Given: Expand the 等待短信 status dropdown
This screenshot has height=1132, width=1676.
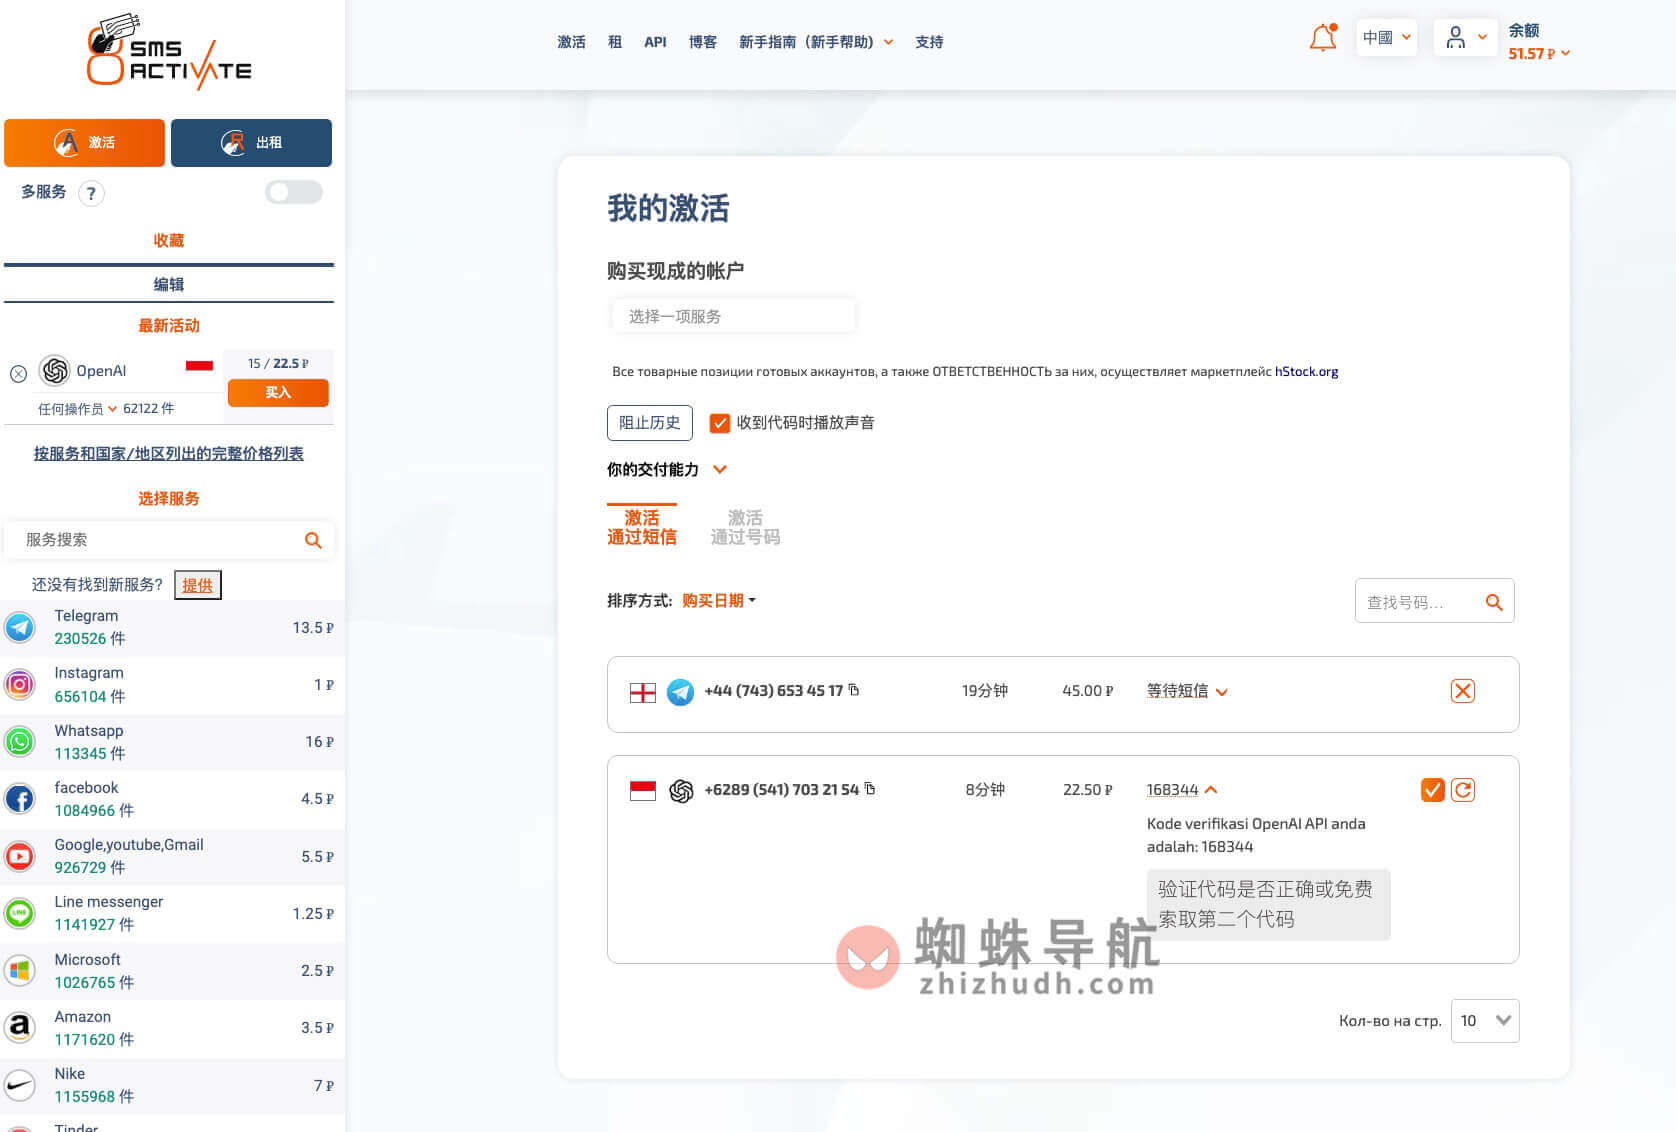Looking at the screenshot, I should coord(1186,690).
